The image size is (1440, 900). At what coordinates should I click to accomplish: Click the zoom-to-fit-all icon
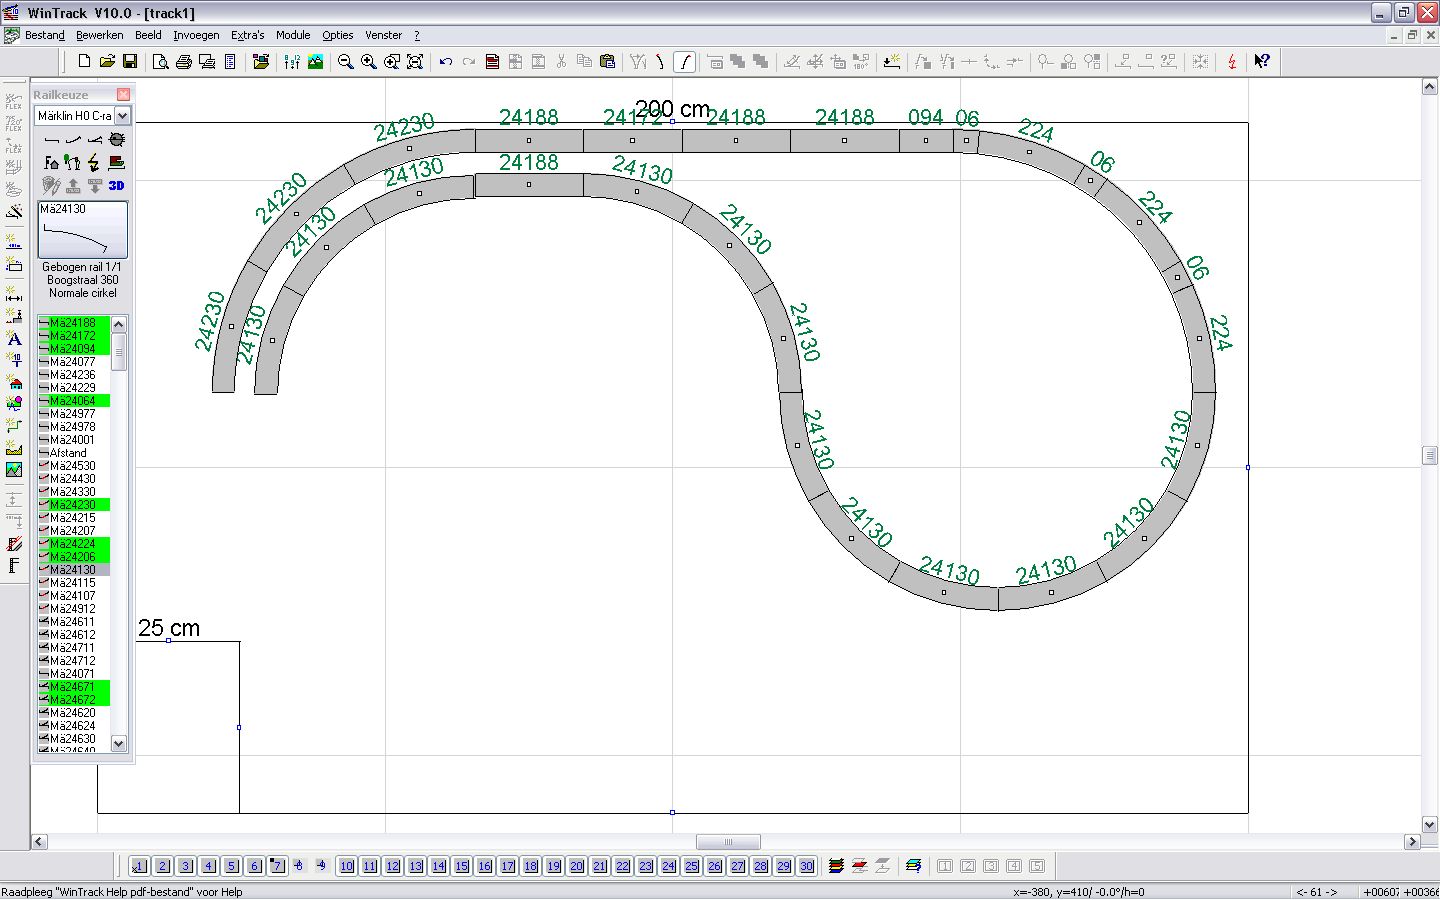coord(415,62)
